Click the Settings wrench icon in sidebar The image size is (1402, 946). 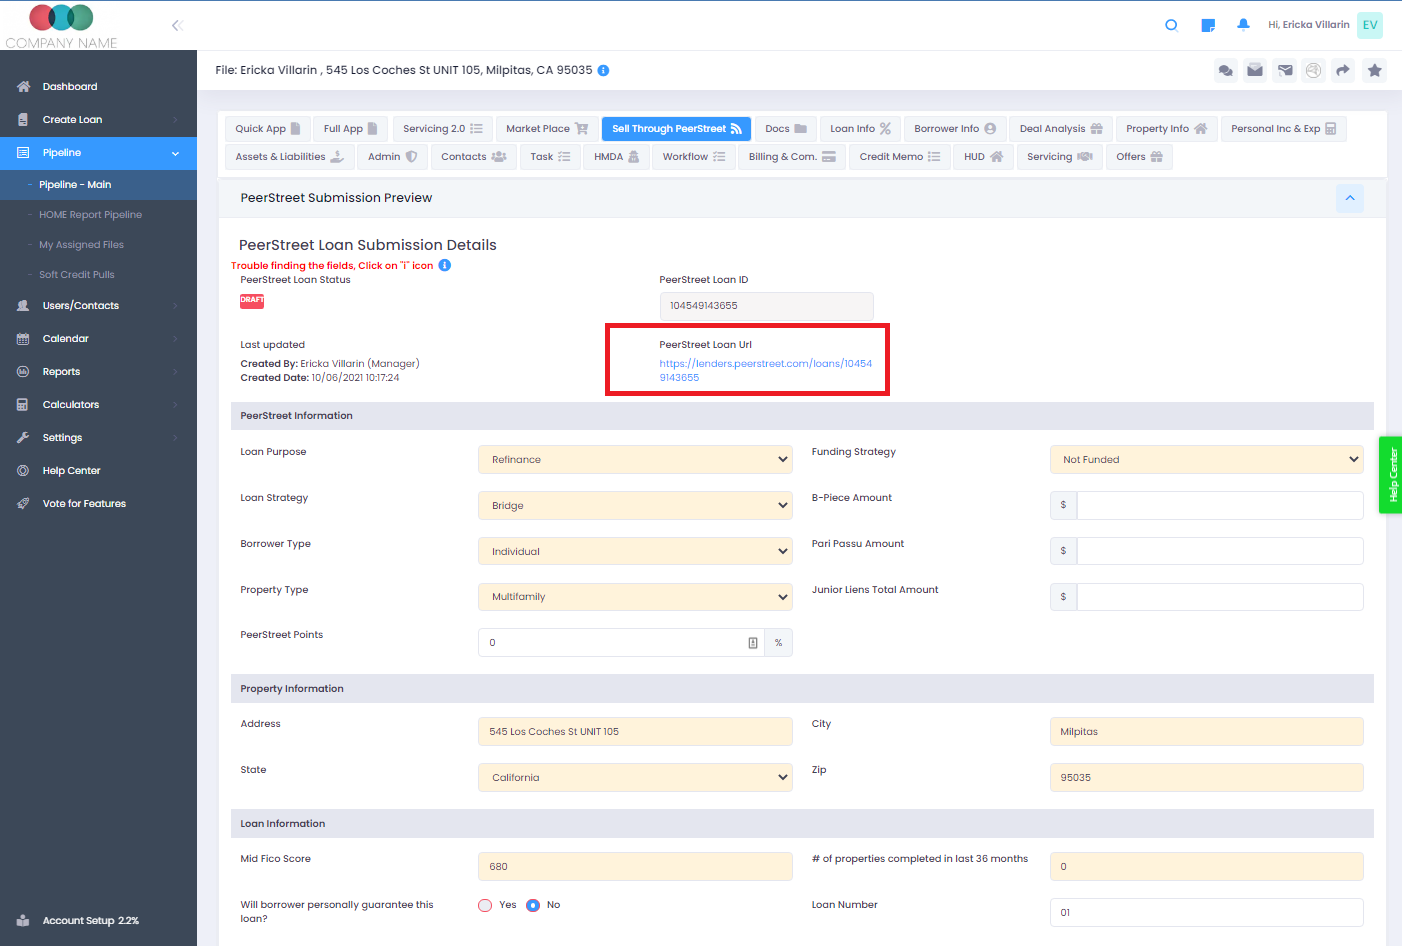click(x=23, y=438)
